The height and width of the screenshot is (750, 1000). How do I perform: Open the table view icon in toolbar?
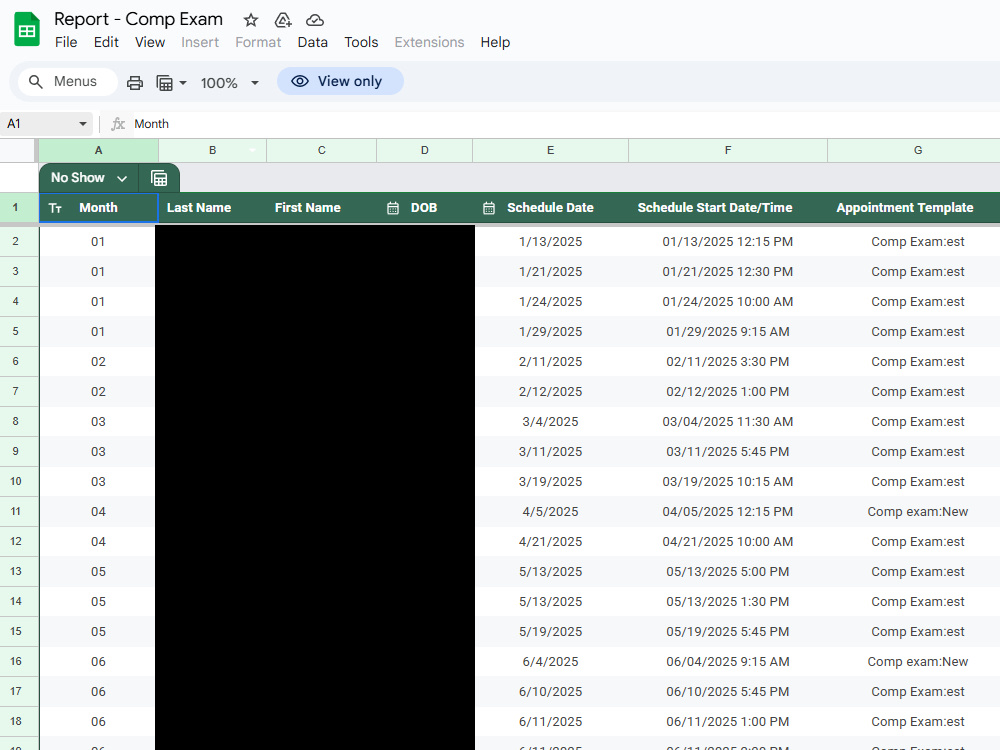coord(165,83)
